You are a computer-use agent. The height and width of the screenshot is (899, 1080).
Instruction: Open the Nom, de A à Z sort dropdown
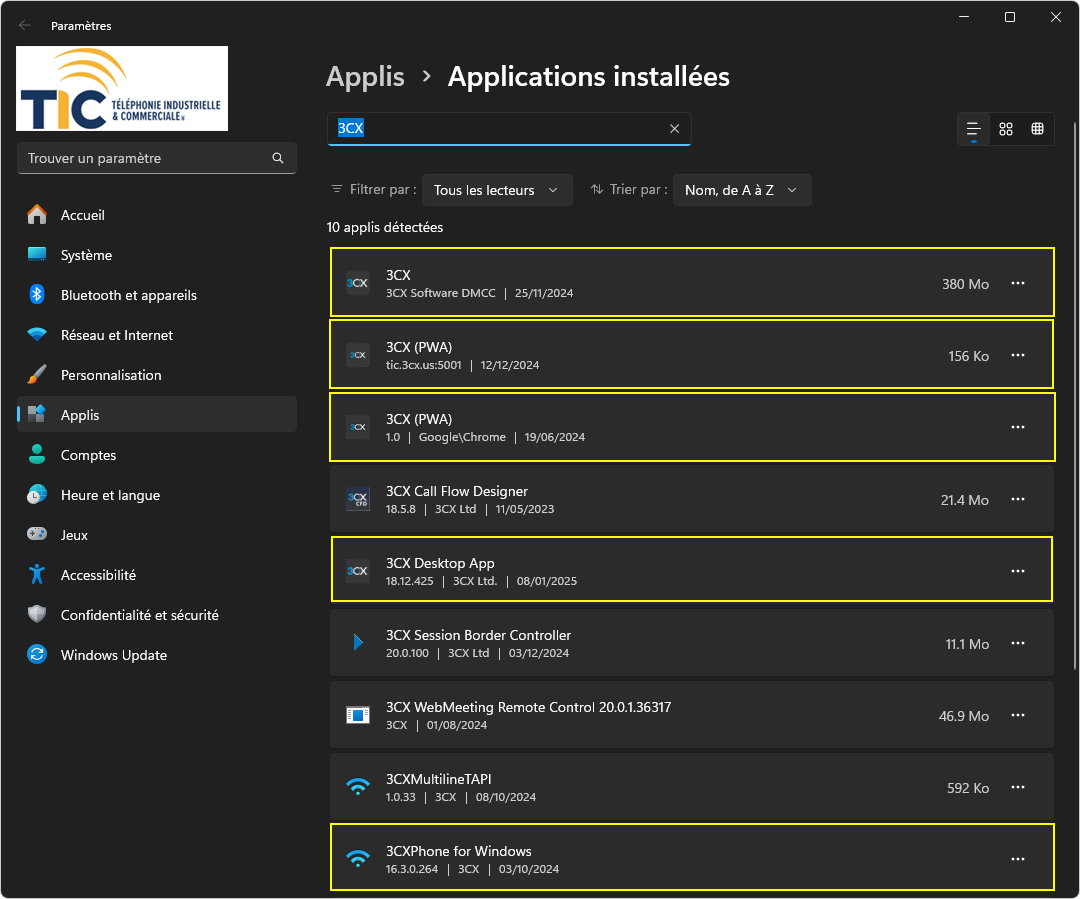(742, 190)
